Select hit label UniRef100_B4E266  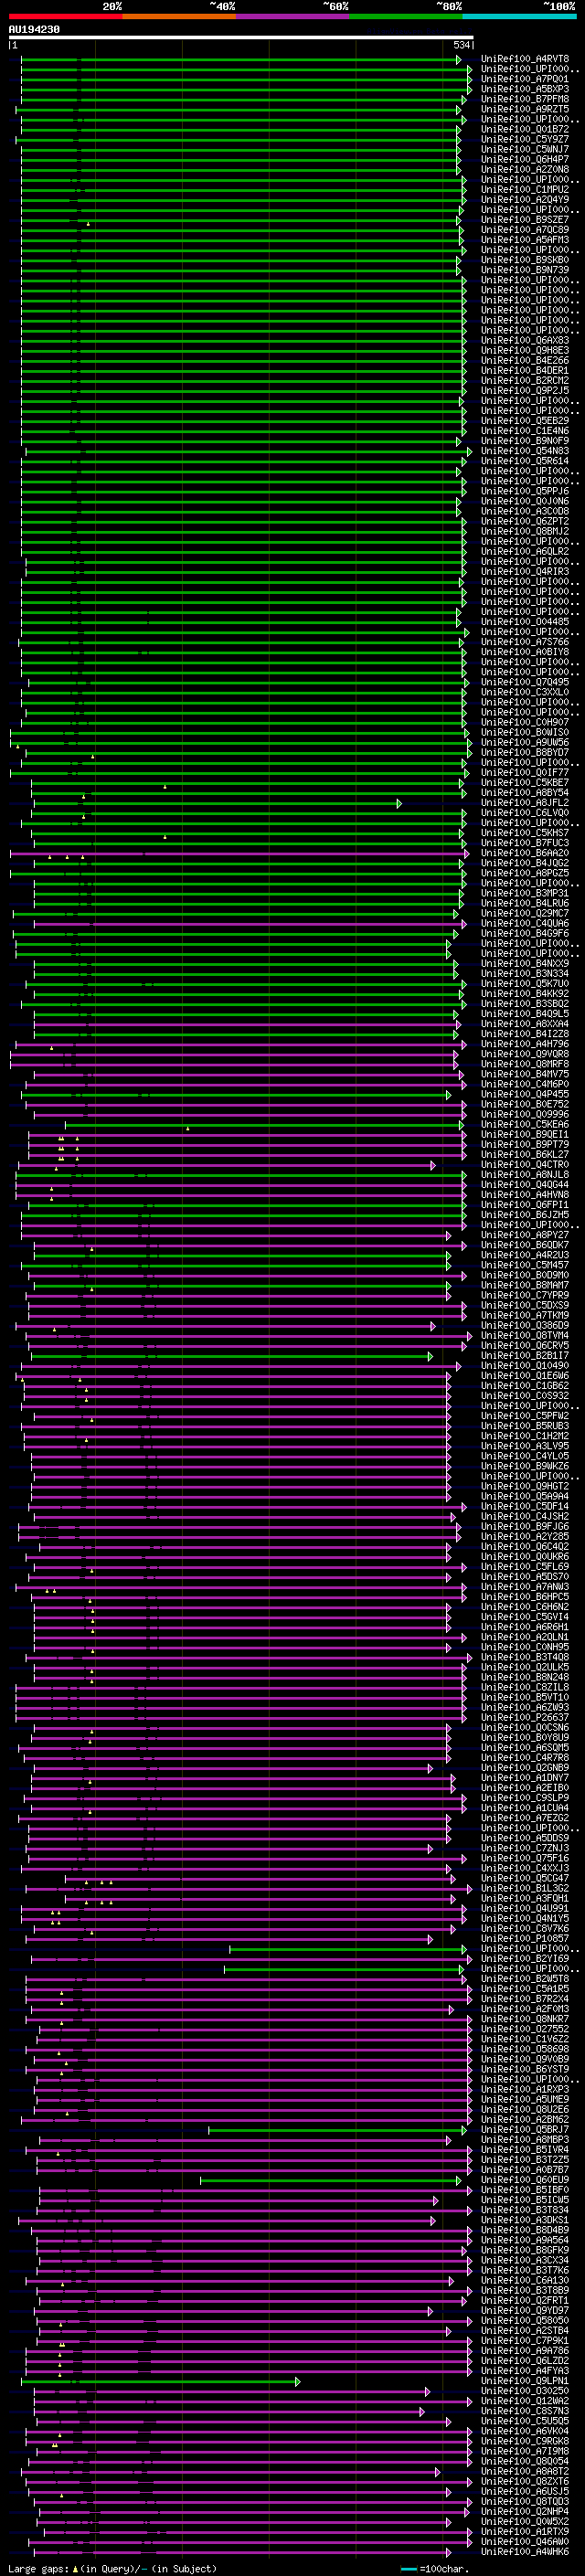[x=524, y=360]
